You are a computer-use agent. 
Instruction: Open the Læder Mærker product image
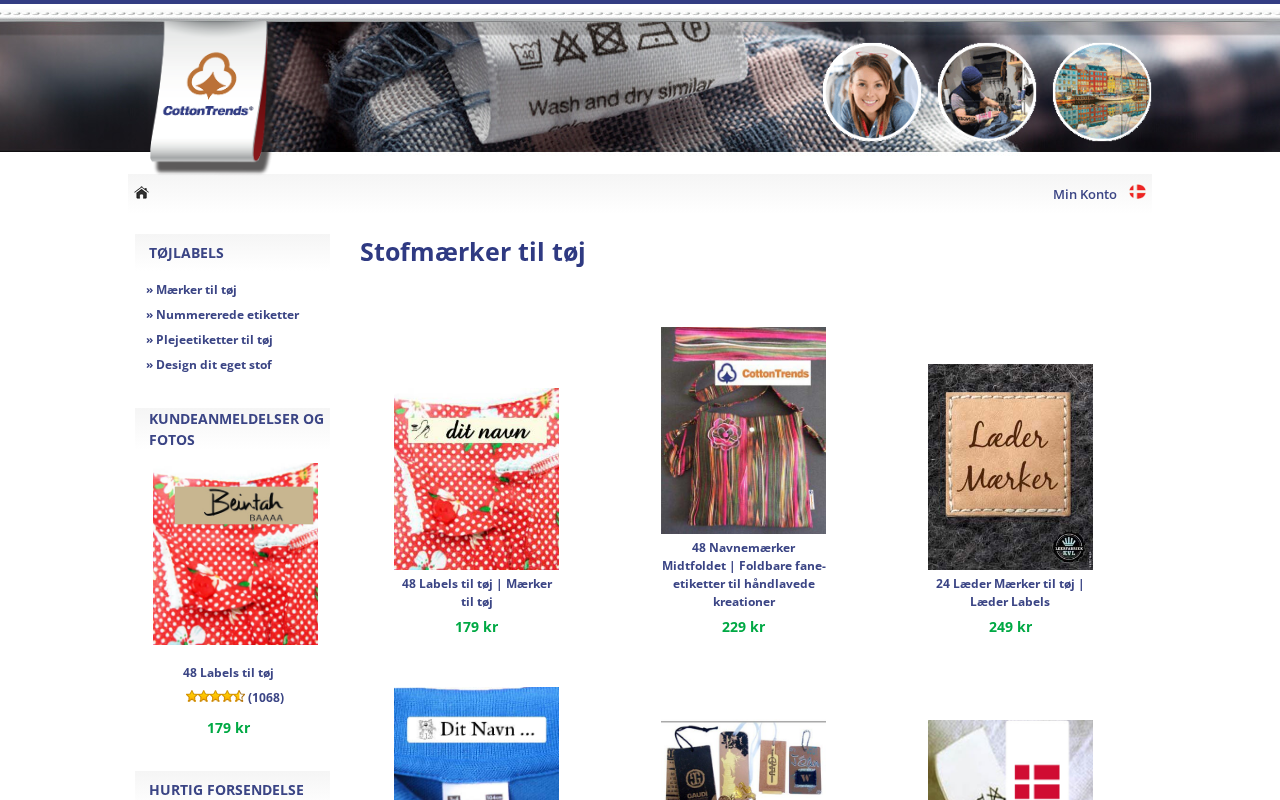pos(1010,467)
